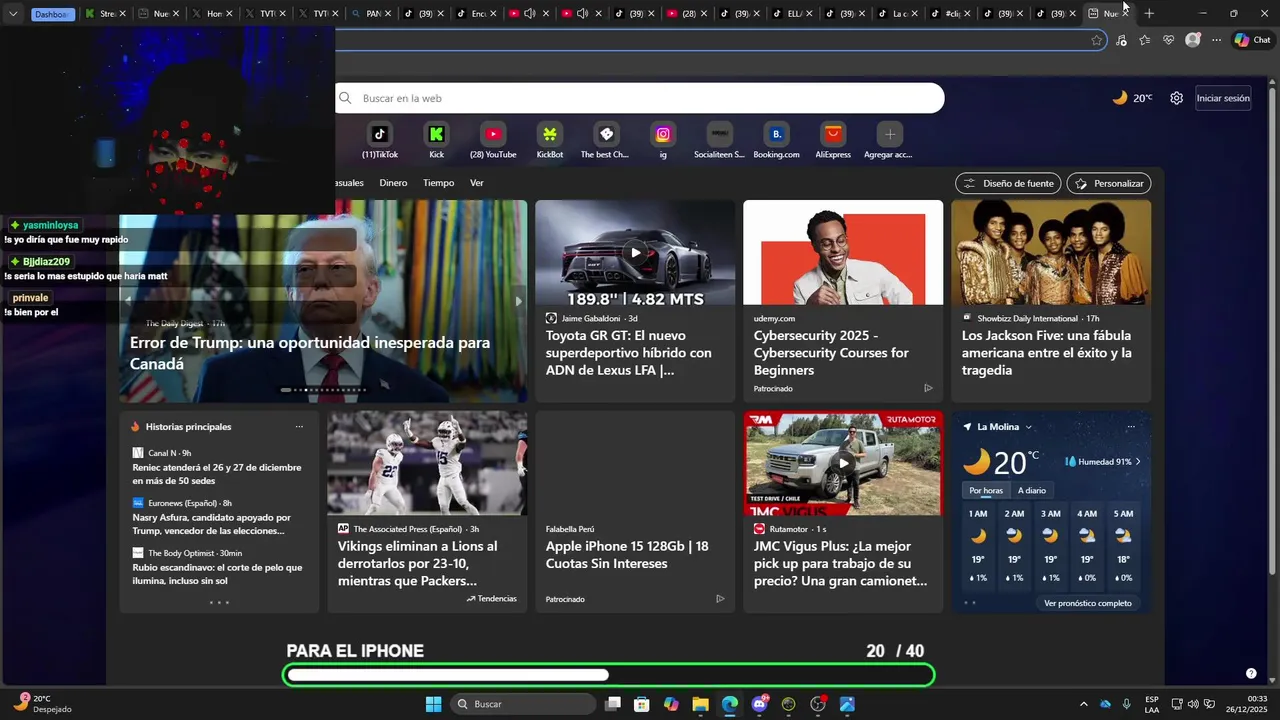Open the KickBot quick link shortcut
This screenshot has height=720, width=1280.
[x=550, y=141]
